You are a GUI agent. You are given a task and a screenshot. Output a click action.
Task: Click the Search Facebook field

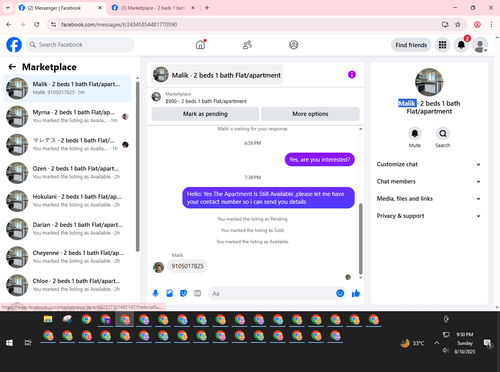pyautogui.click(x=80, y=45)
